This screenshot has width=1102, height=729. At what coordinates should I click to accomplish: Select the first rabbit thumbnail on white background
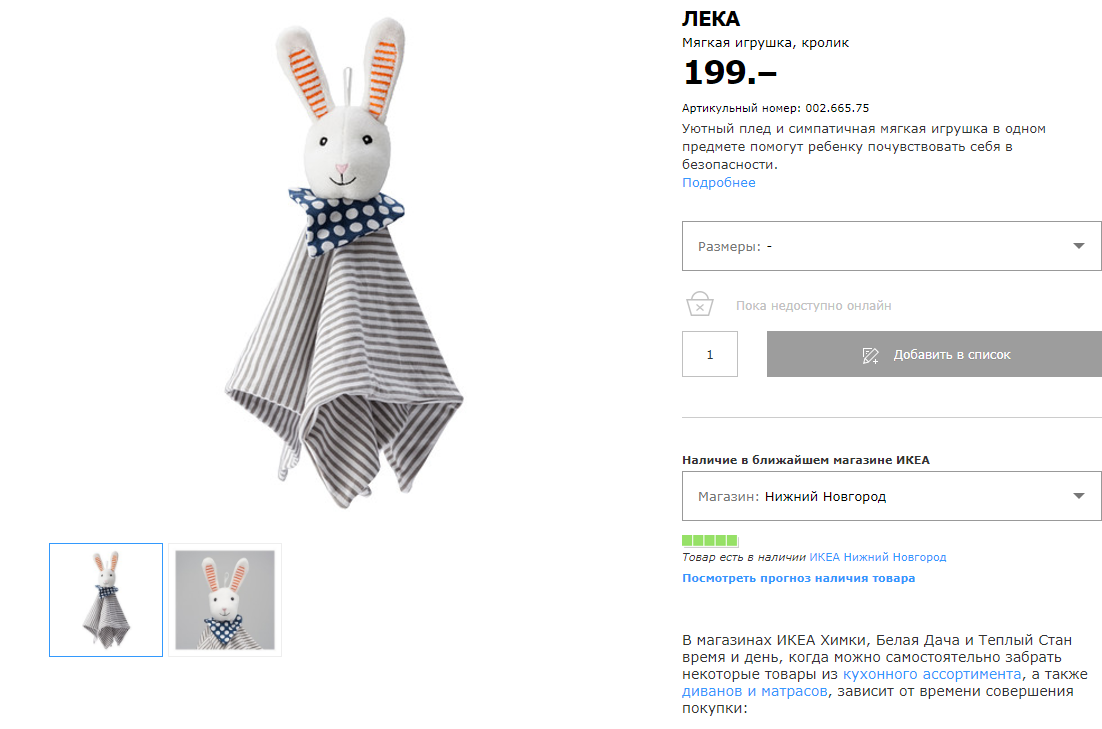click(x=106, y=600)
